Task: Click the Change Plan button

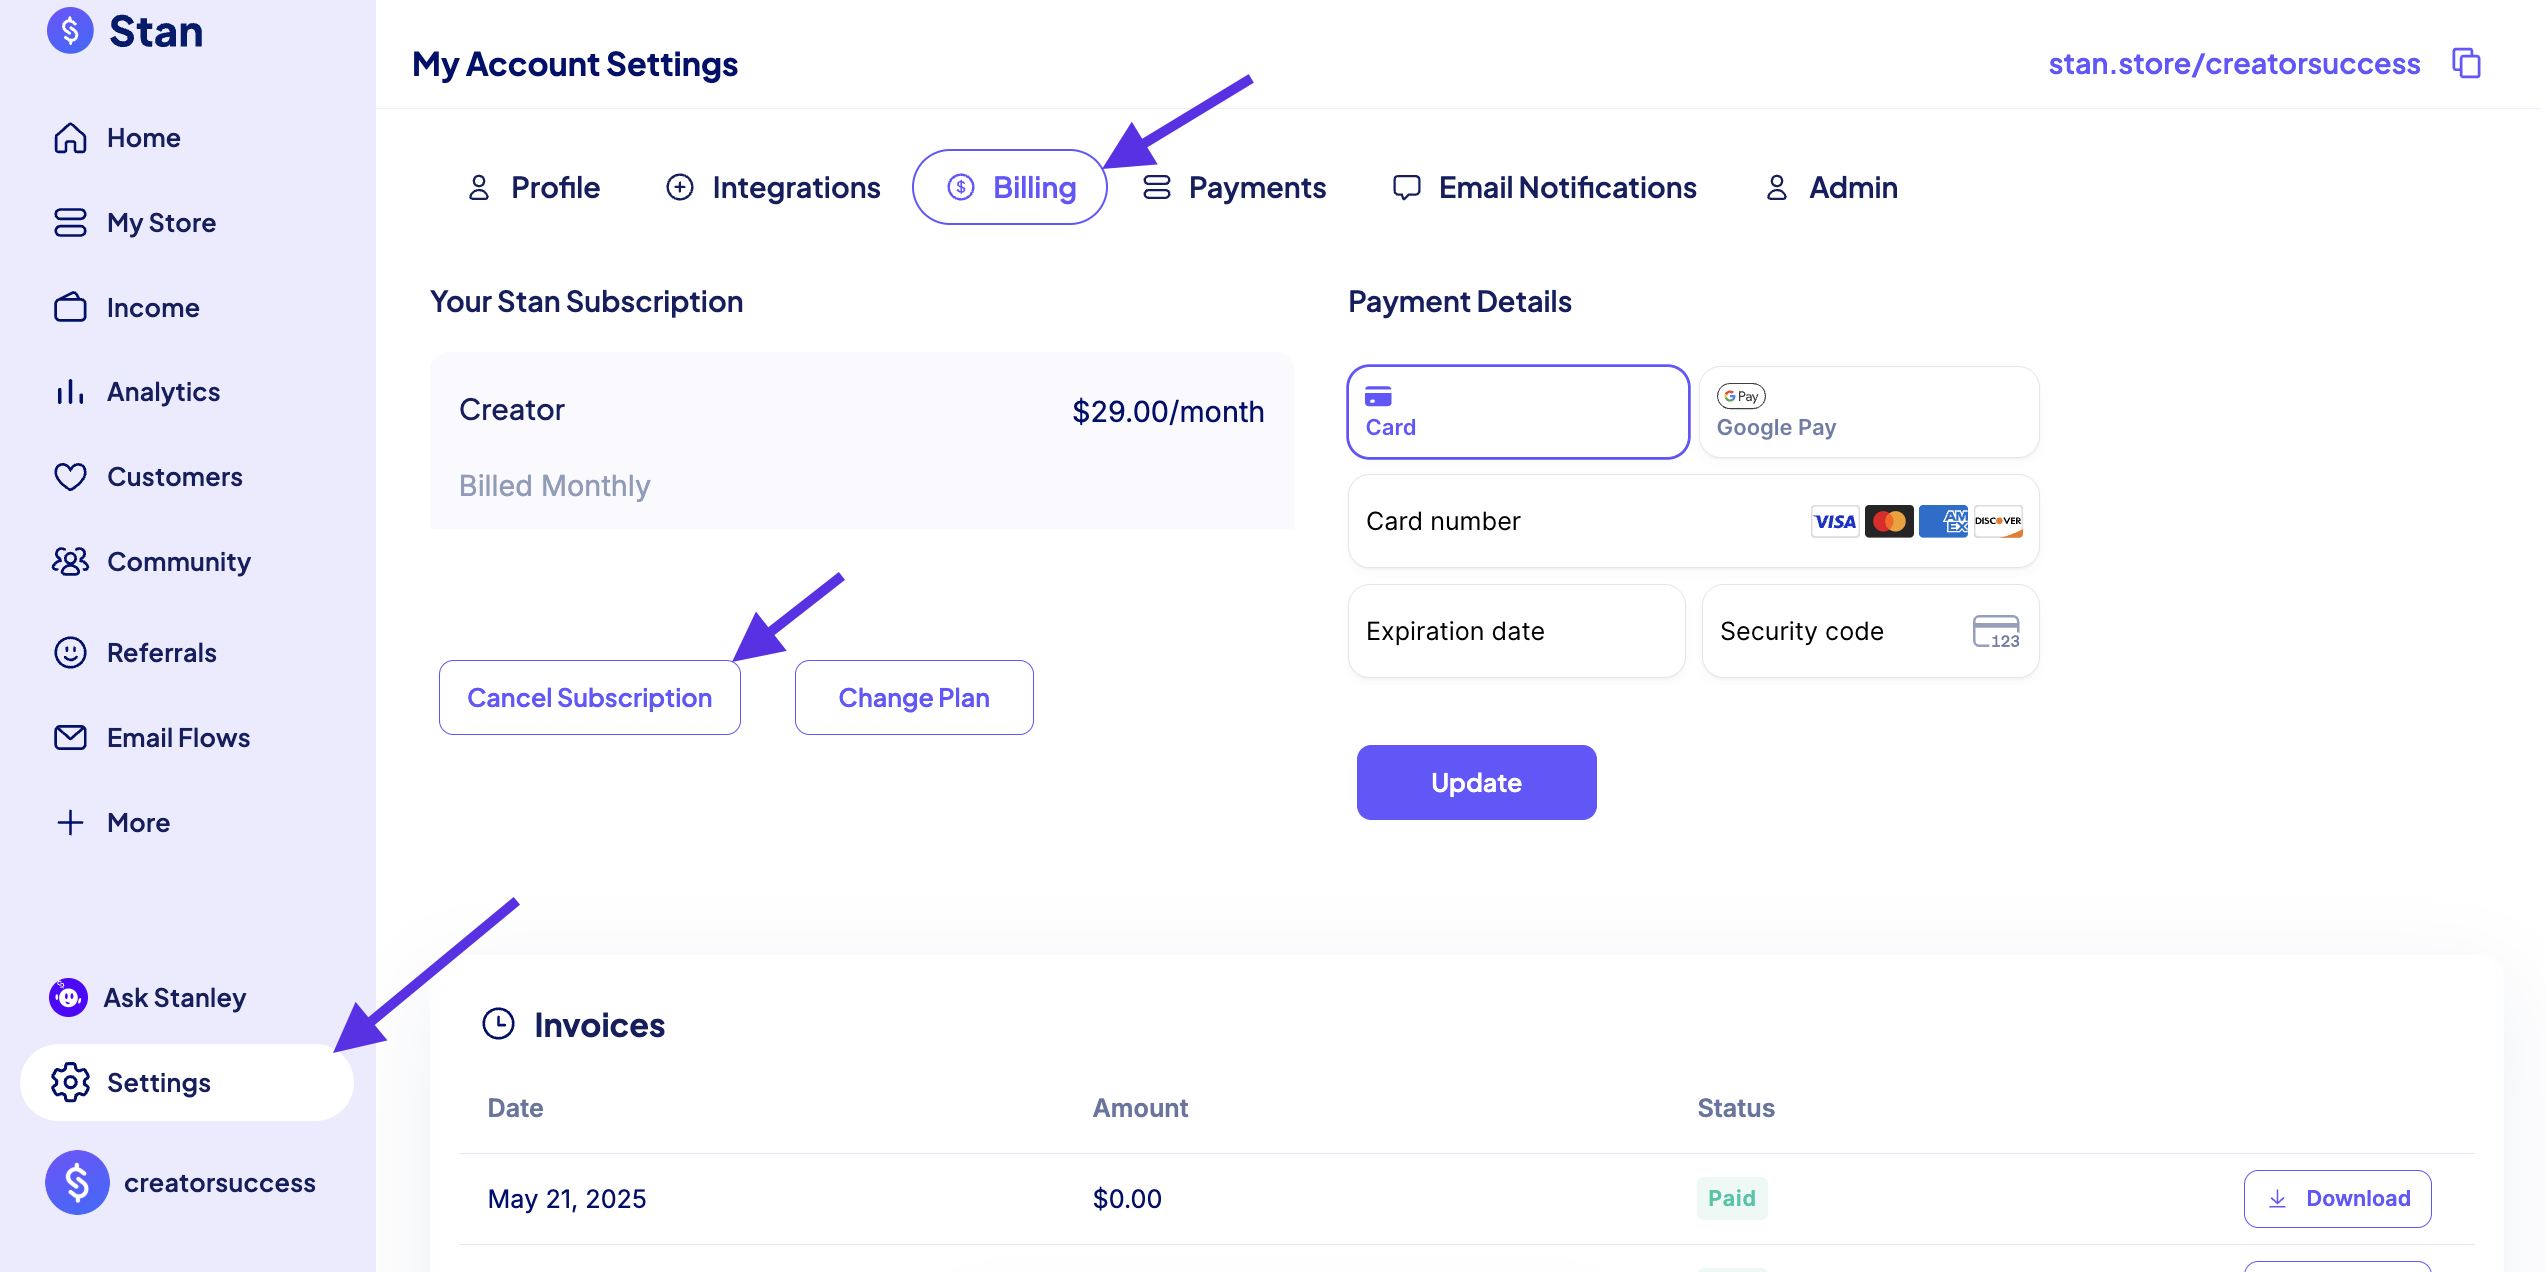Action: click(x=914, y=697)
